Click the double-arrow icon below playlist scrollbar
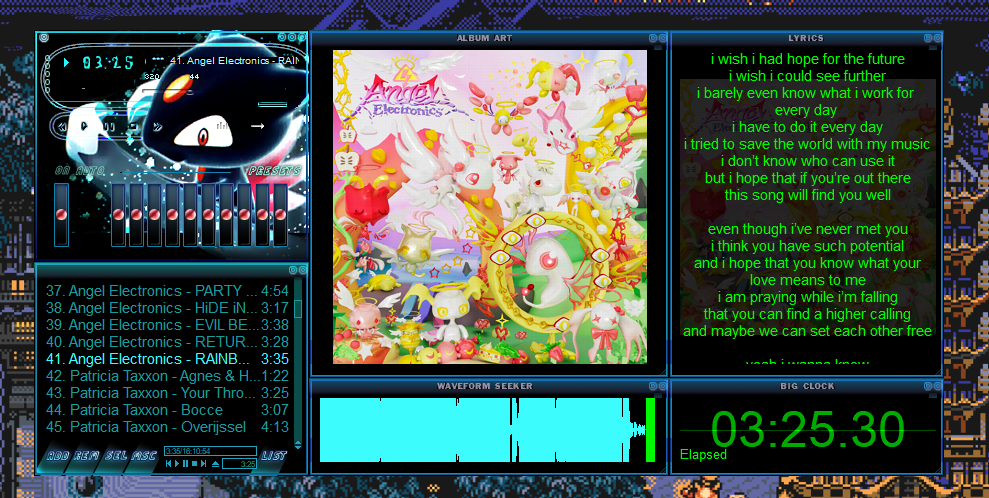Viewport: 989px width, 498px height. point(298,444)
